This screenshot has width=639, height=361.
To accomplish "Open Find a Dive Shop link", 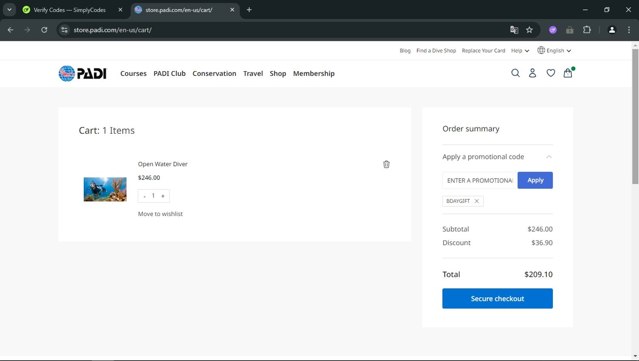I will [436, 51].
